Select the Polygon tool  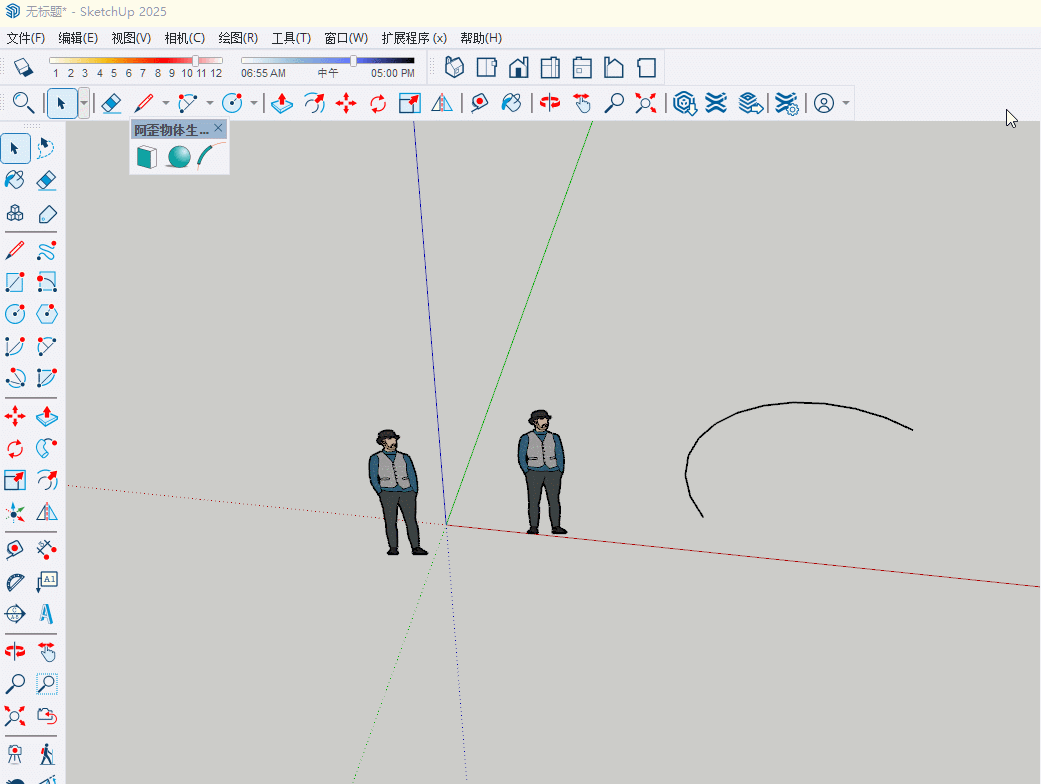click(46, 314)
